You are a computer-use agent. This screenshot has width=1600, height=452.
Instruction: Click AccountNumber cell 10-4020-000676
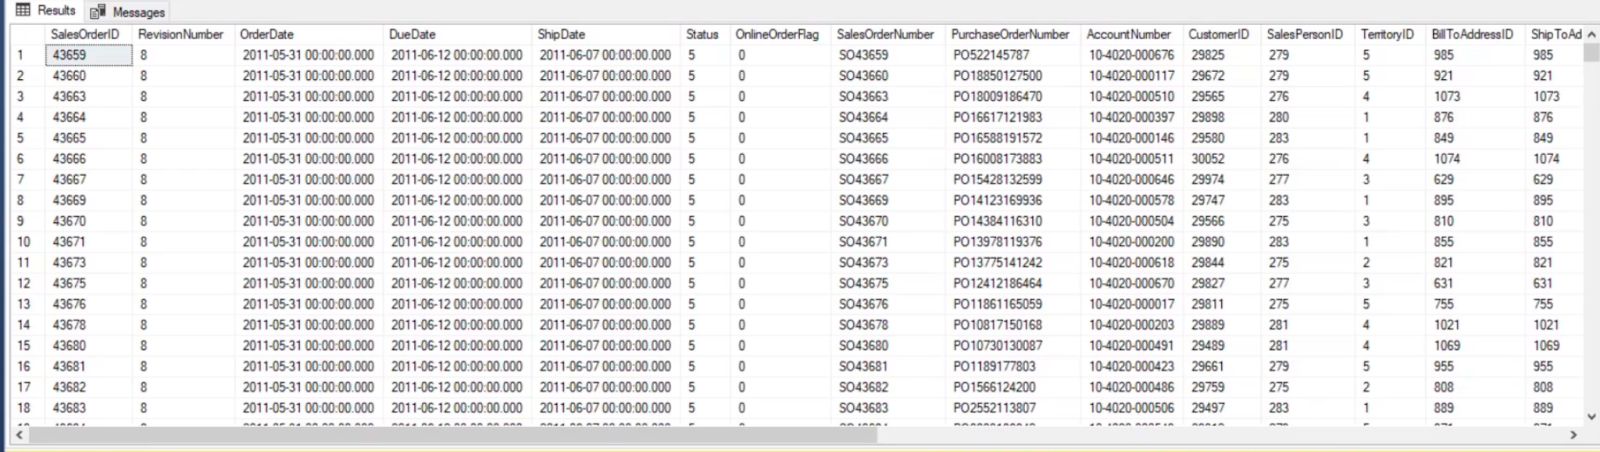click(1131, 55)
